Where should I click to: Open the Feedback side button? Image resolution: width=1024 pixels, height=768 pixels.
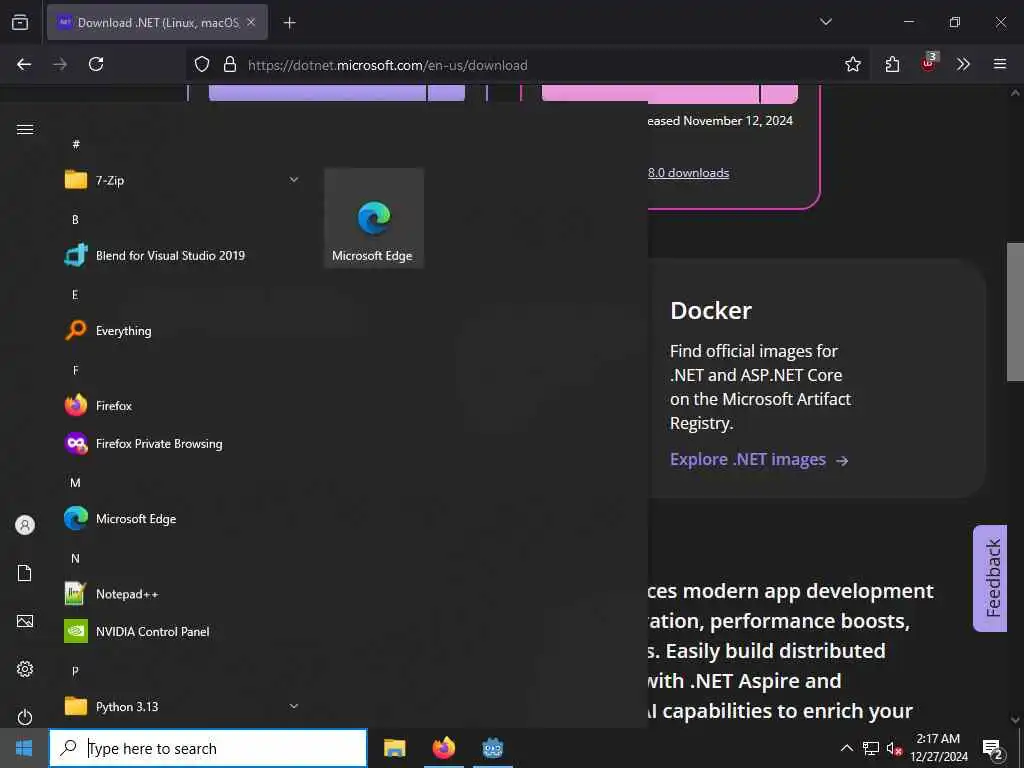tap(990, 578)
